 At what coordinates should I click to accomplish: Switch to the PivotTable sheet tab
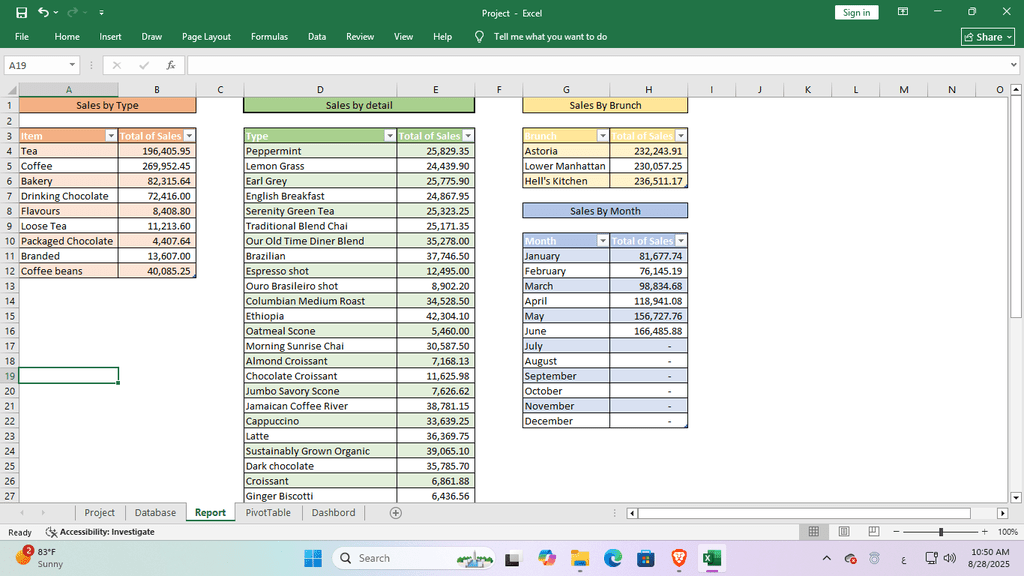268,513
